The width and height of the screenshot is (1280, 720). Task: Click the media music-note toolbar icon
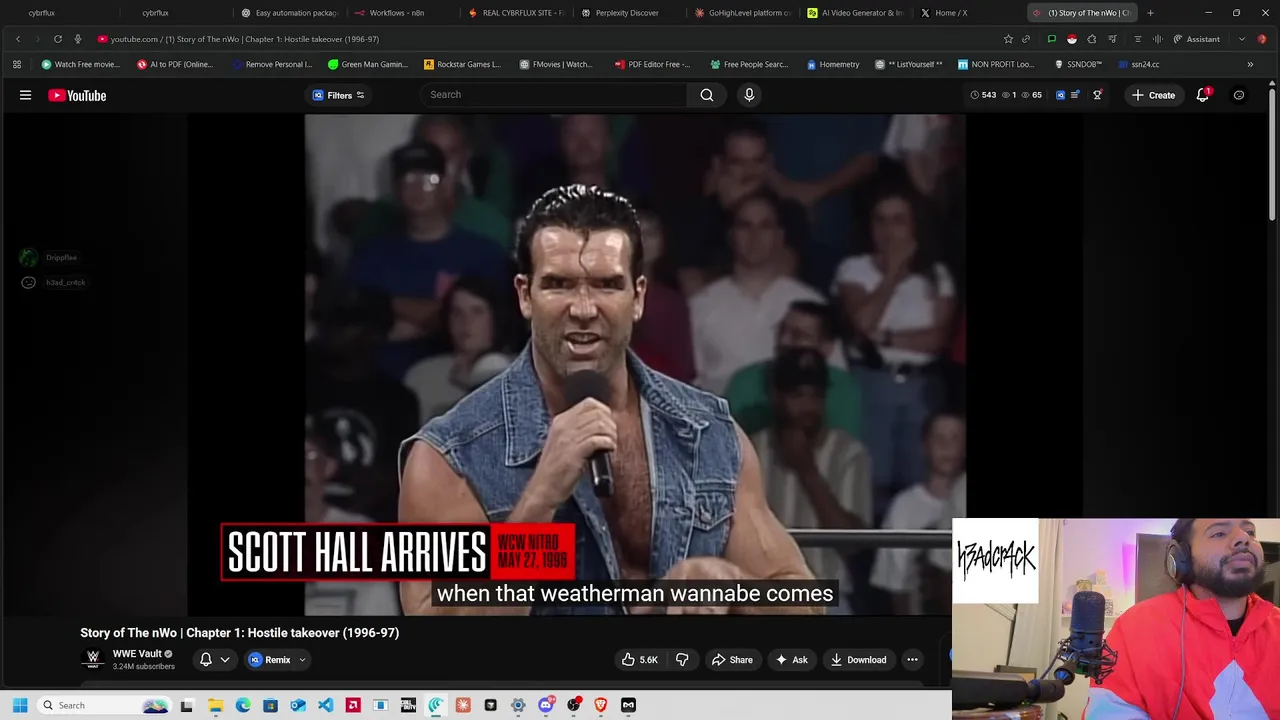[1112, 39]
